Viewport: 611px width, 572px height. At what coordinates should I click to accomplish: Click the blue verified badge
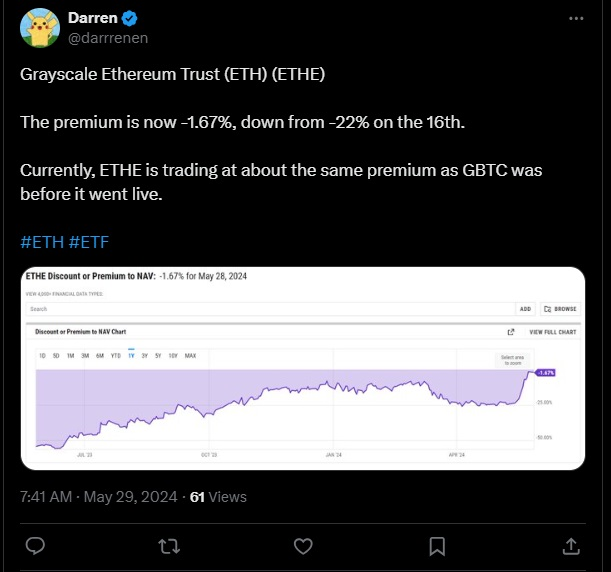pos(129,18)
